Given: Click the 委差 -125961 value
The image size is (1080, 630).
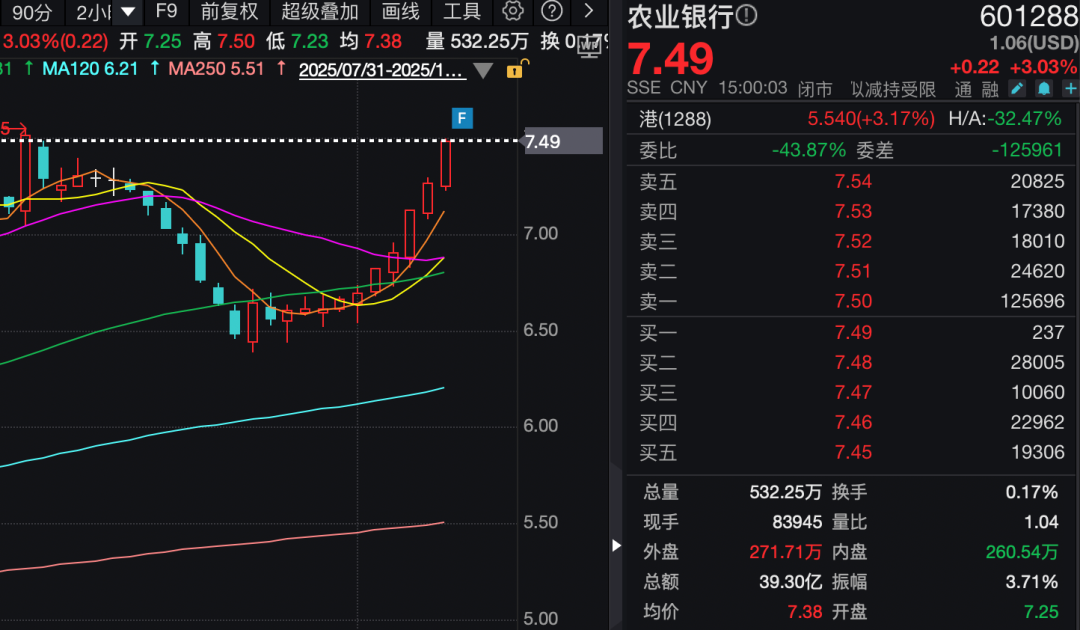Looking at the screenshot, I should tap(1027, 150).
